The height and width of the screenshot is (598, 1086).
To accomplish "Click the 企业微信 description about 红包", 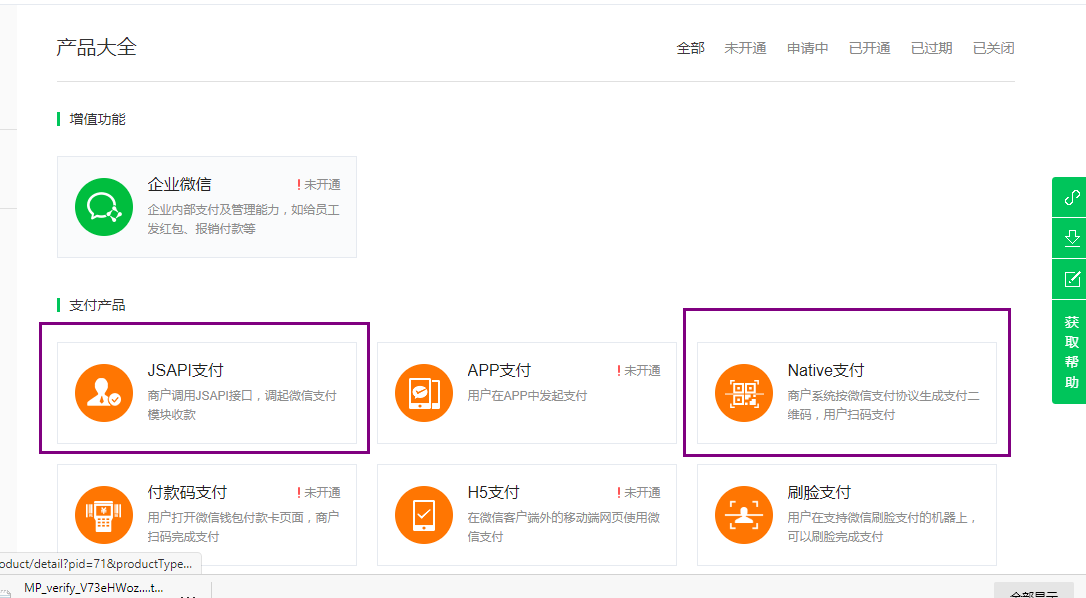I will (243, 219).
